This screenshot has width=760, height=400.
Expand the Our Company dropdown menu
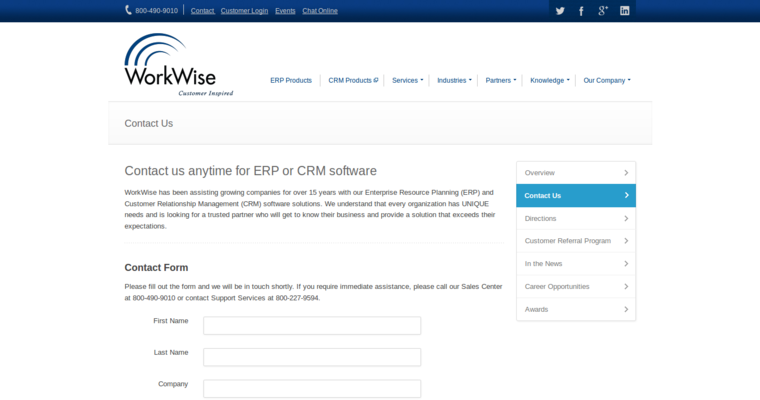(x=607, y=80)
